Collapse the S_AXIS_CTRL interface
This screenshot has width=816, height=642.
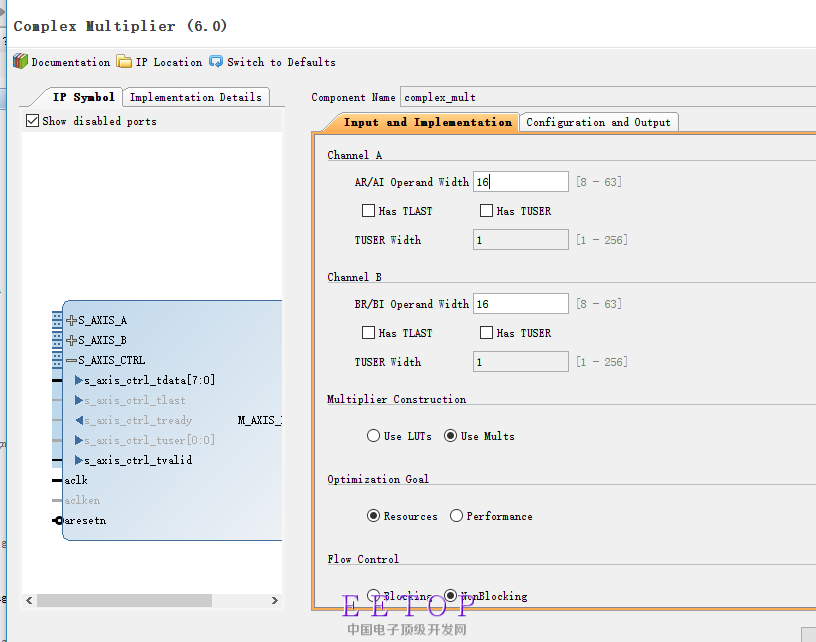(71, 360)
